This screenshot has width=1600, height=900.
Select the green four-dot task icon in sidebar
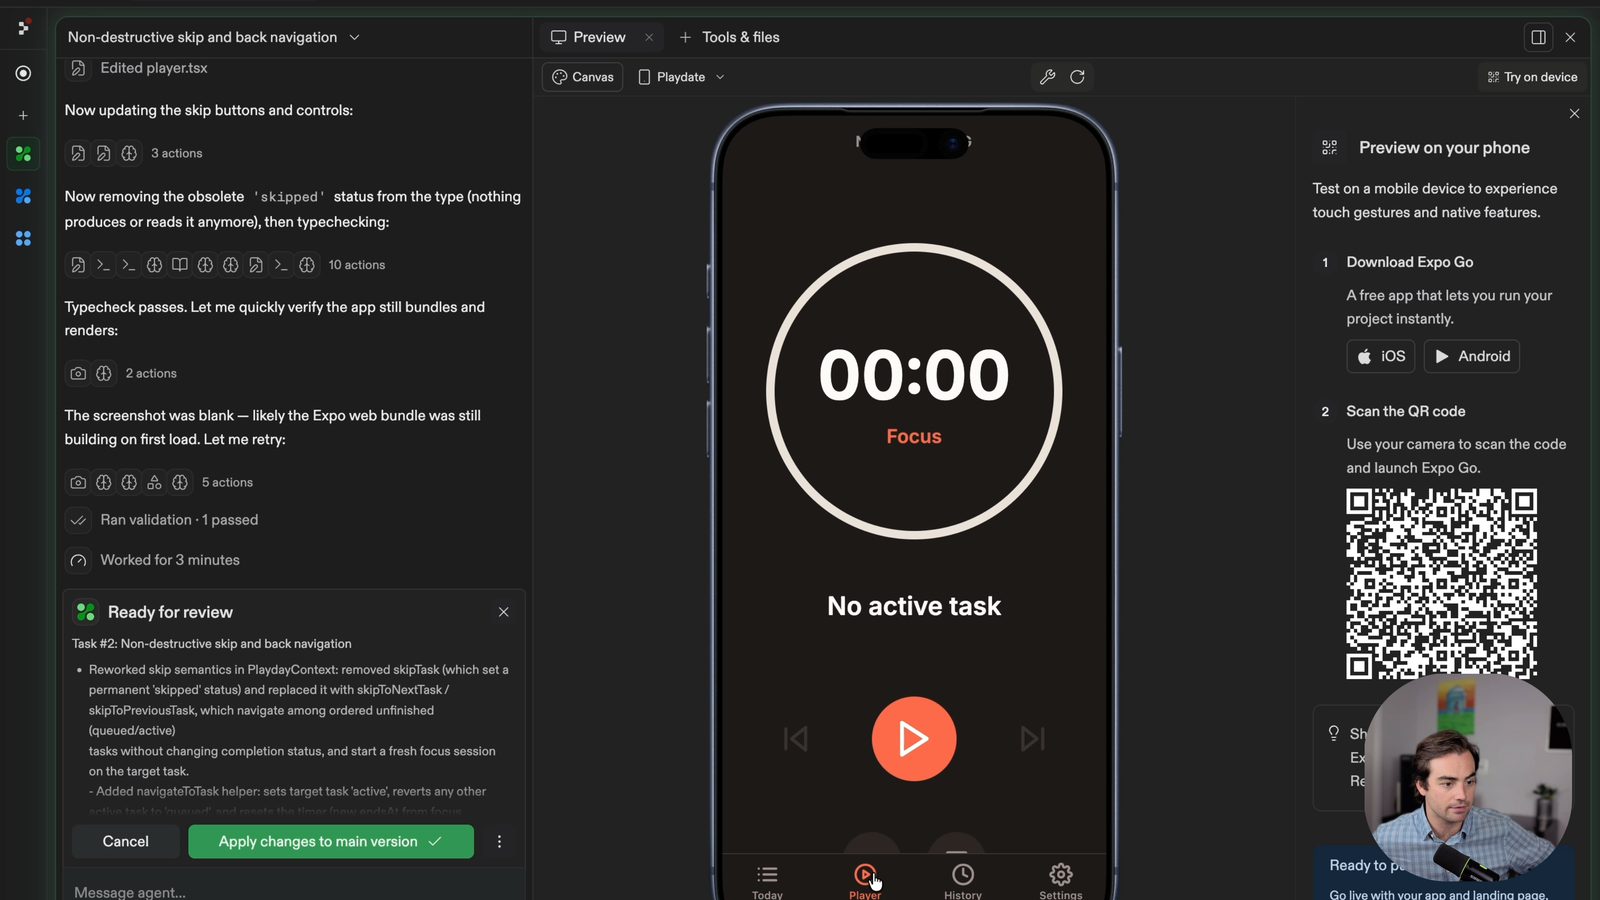point(23,154)
